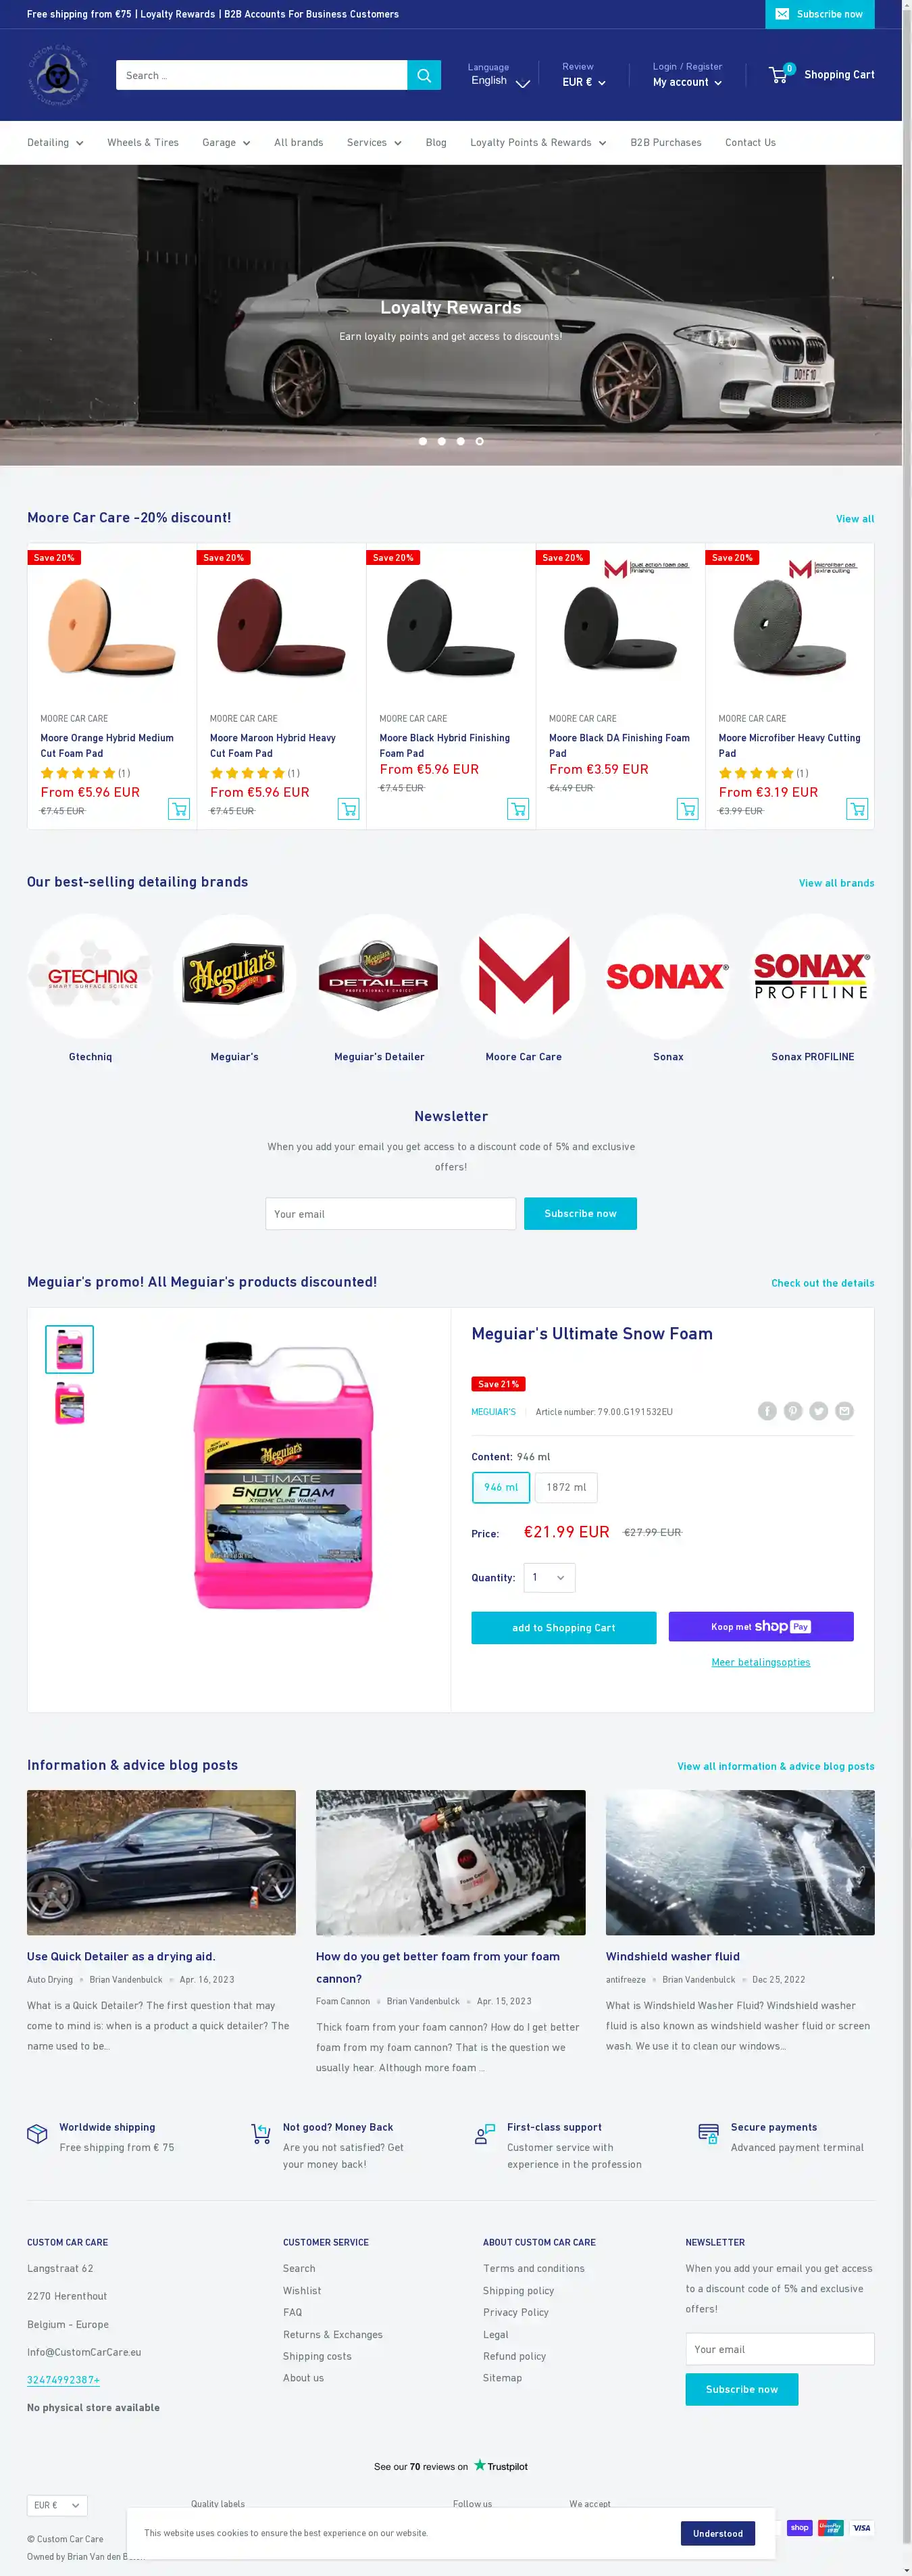Click add to Shopping Cart button

click(x=564, y=1627)
